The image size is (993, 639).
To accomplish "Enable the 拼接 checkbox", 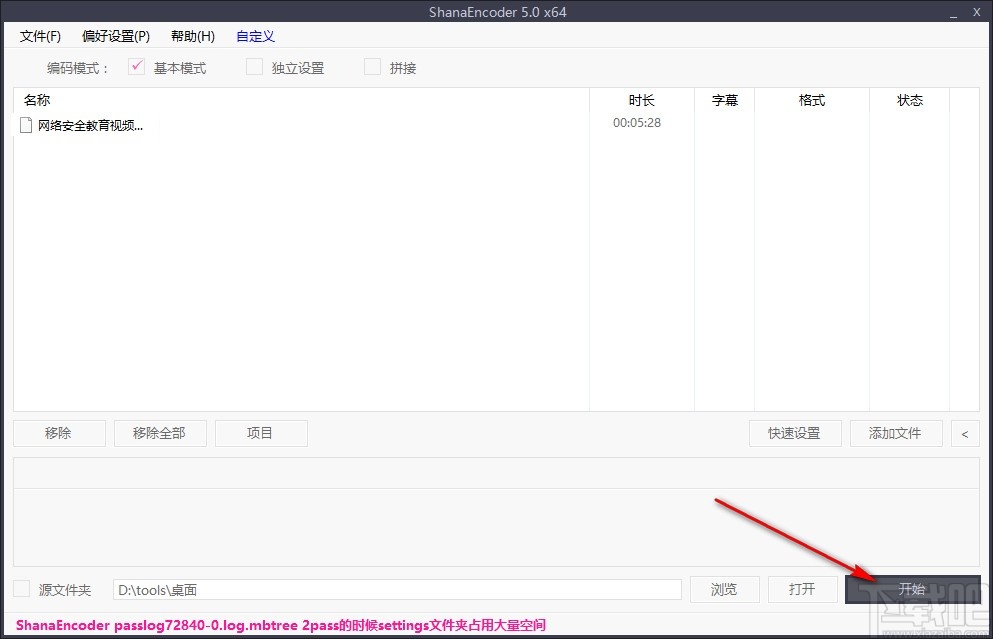I will 372,66.
